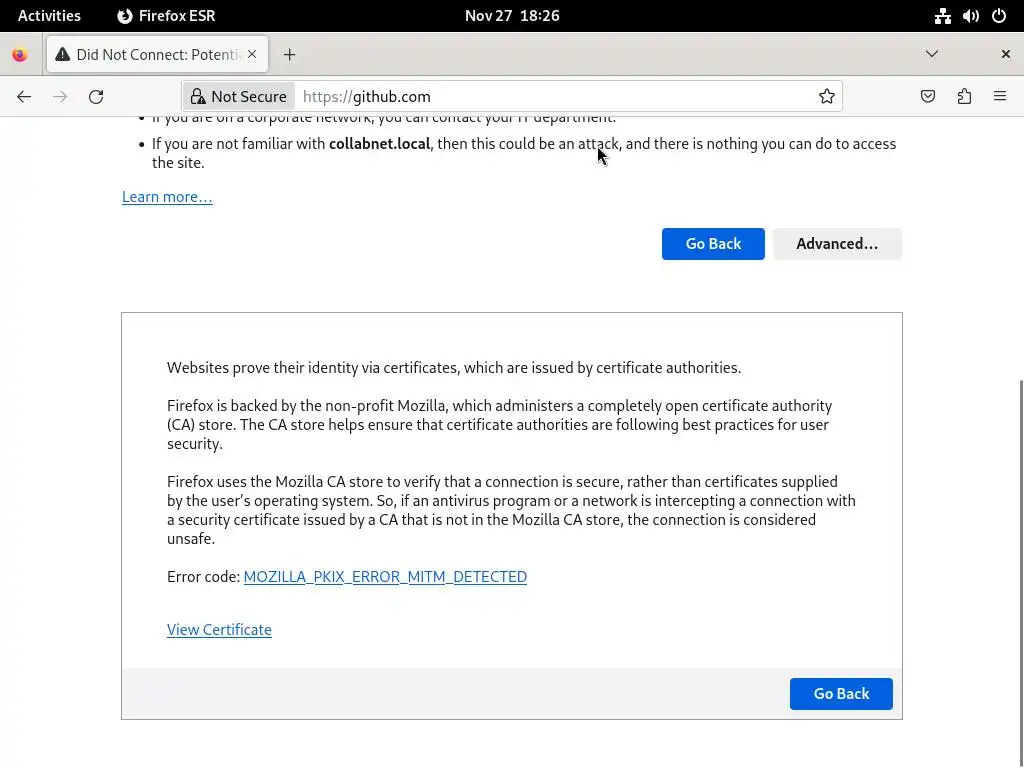
Task: Reload the current page
Action: coord(96,97)
